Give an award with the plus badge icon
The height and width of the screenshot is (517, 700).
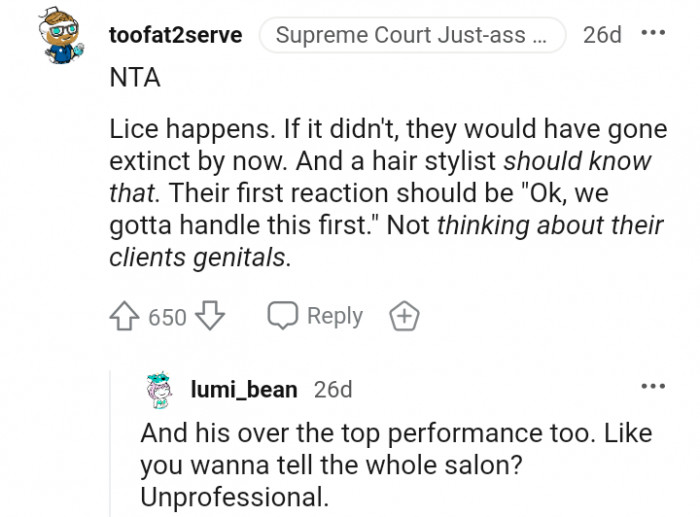[x=404, y=317]
